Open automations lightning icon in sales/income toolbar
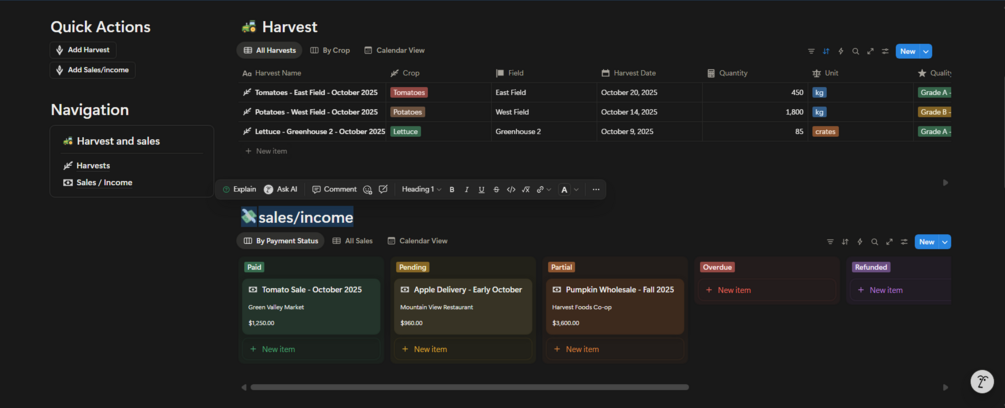Viewport: 1005px width, 408px height. pos(860,241)
